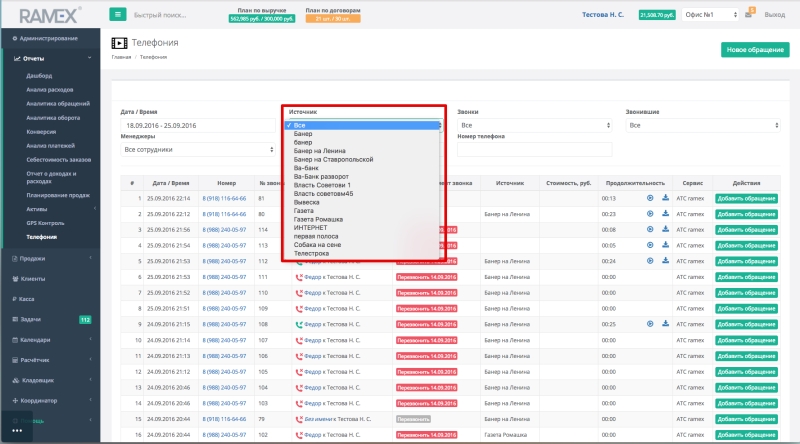The image size is (800, 444).
Task: Click the План по выручке progress bar
Action: (x=261, y=19)
